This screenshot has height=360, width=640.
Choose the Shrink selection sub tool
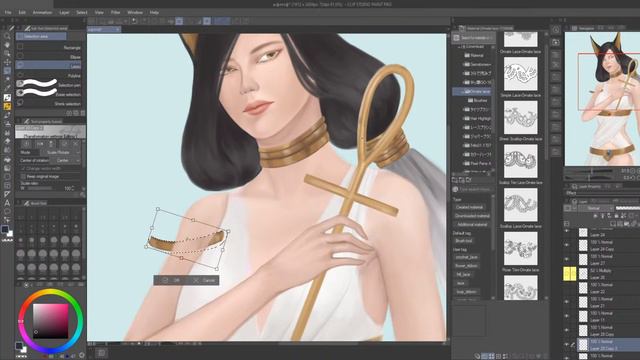click(x=49, y=104)
